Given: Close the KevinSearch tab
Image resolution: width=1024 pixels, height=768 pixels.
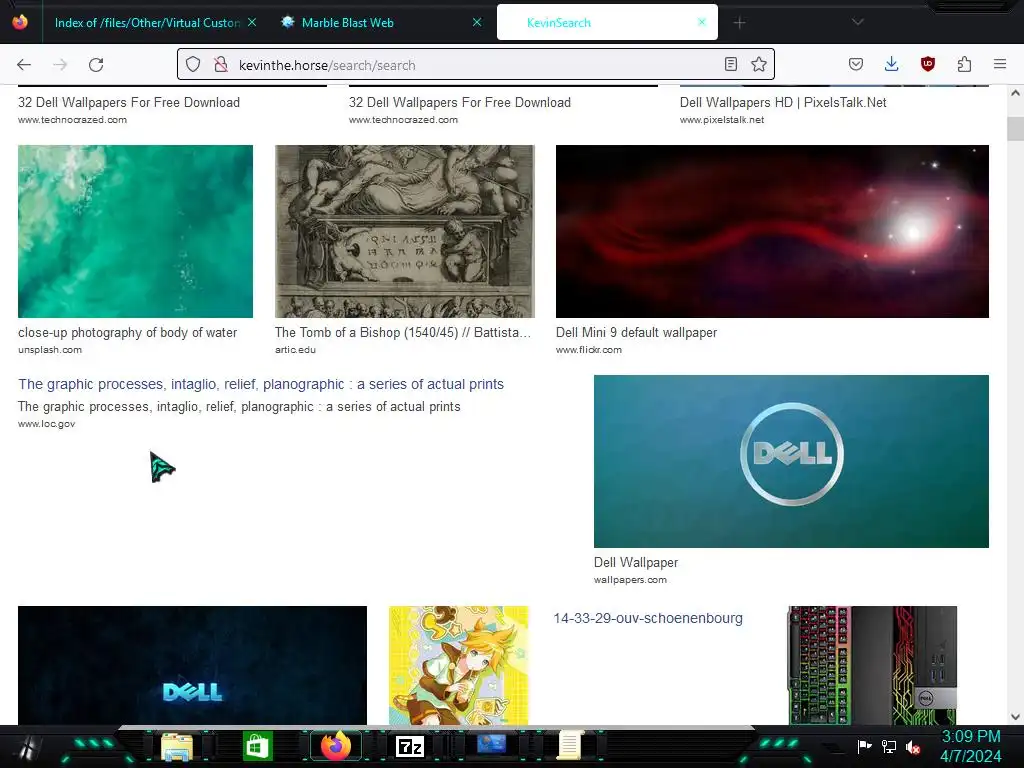Looking at the screenshot, I should pos(702,22).
